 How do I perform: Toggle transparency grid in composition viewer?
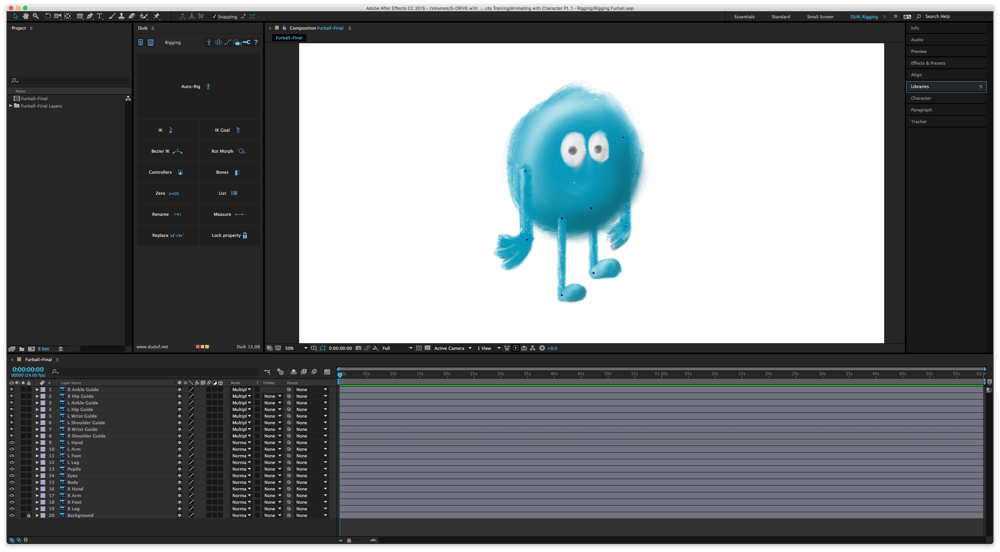coord(427,348)
